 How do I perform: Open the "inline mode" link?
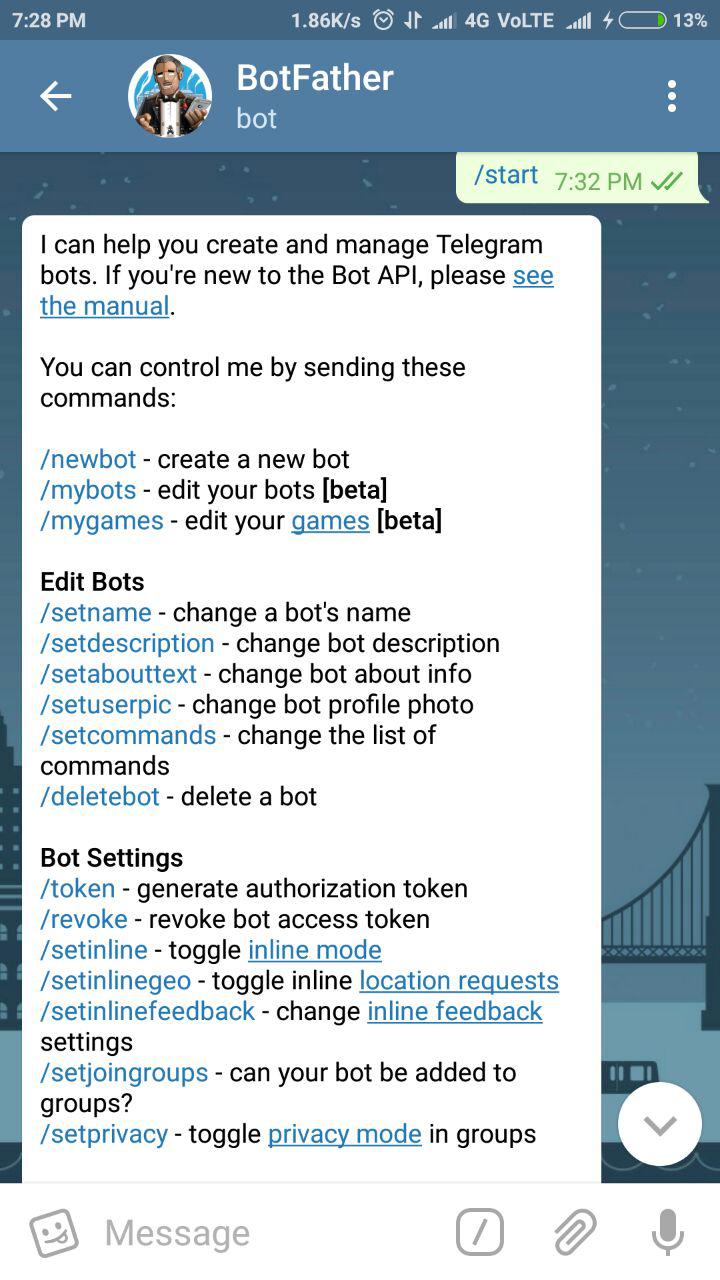[x=314, y=949]
